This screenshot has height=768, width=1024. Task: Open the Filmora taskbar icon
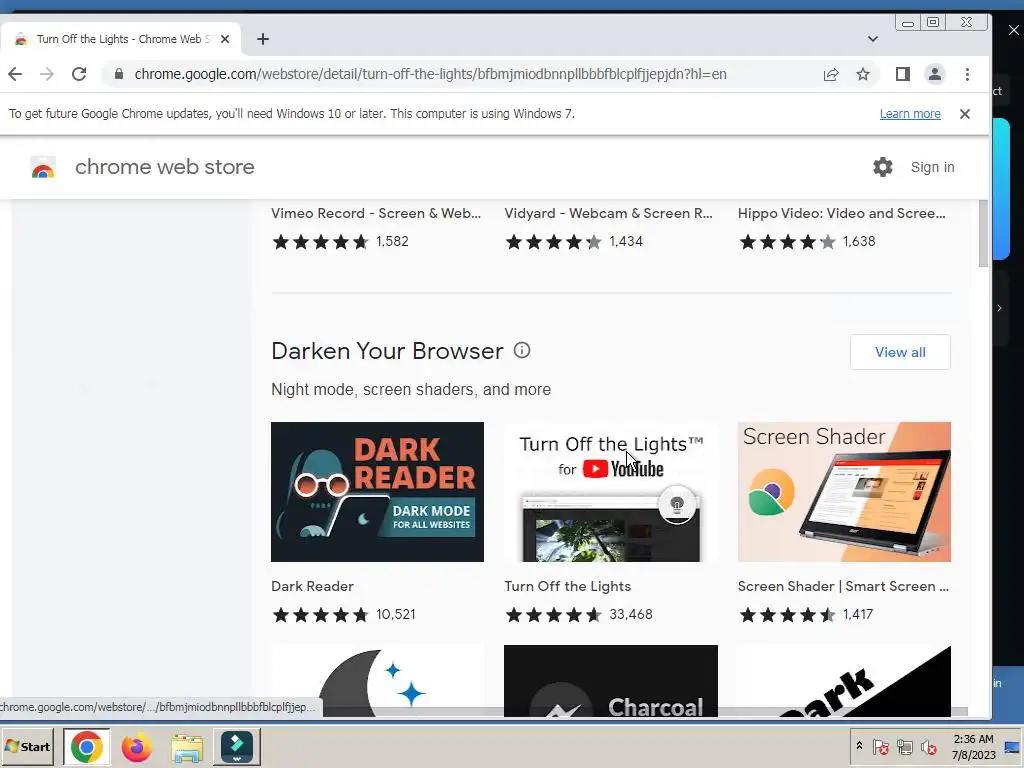[x=236, y=746]
